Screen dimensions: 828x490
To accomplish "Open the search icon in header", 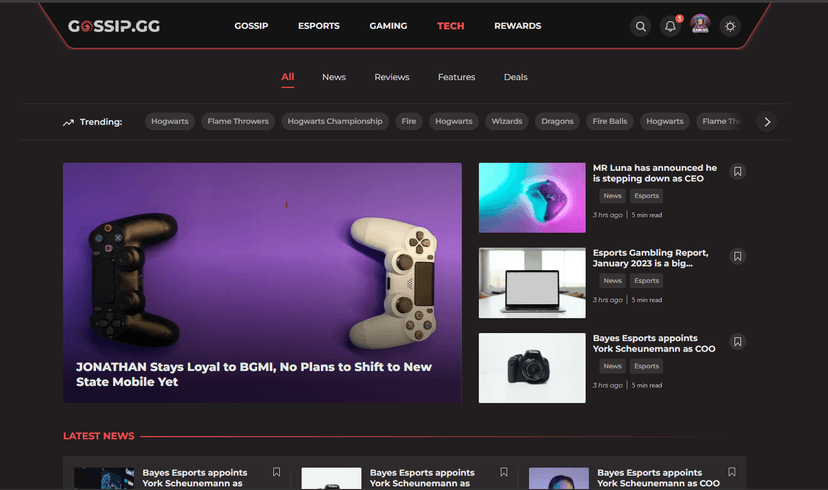I will pyautogui.click(x=641, y=26).
